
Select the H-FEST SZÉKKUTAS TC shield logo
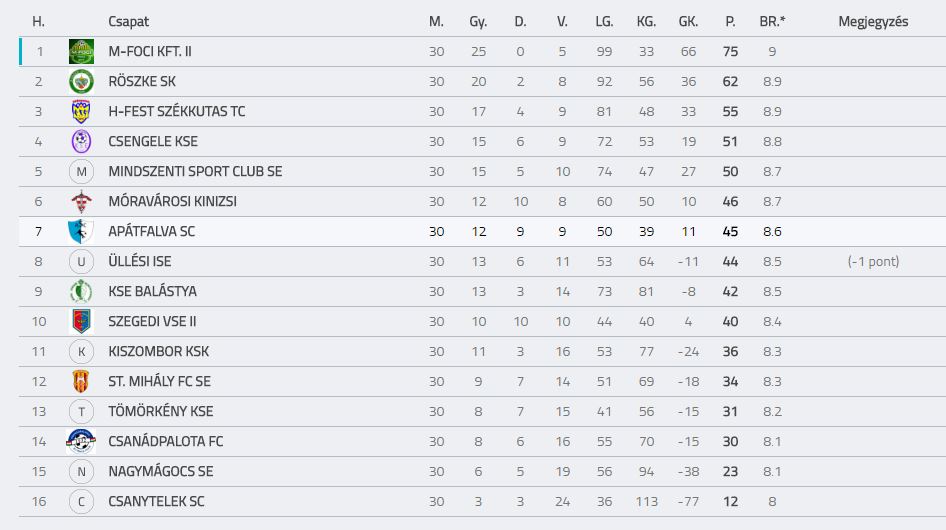(81, 112)
